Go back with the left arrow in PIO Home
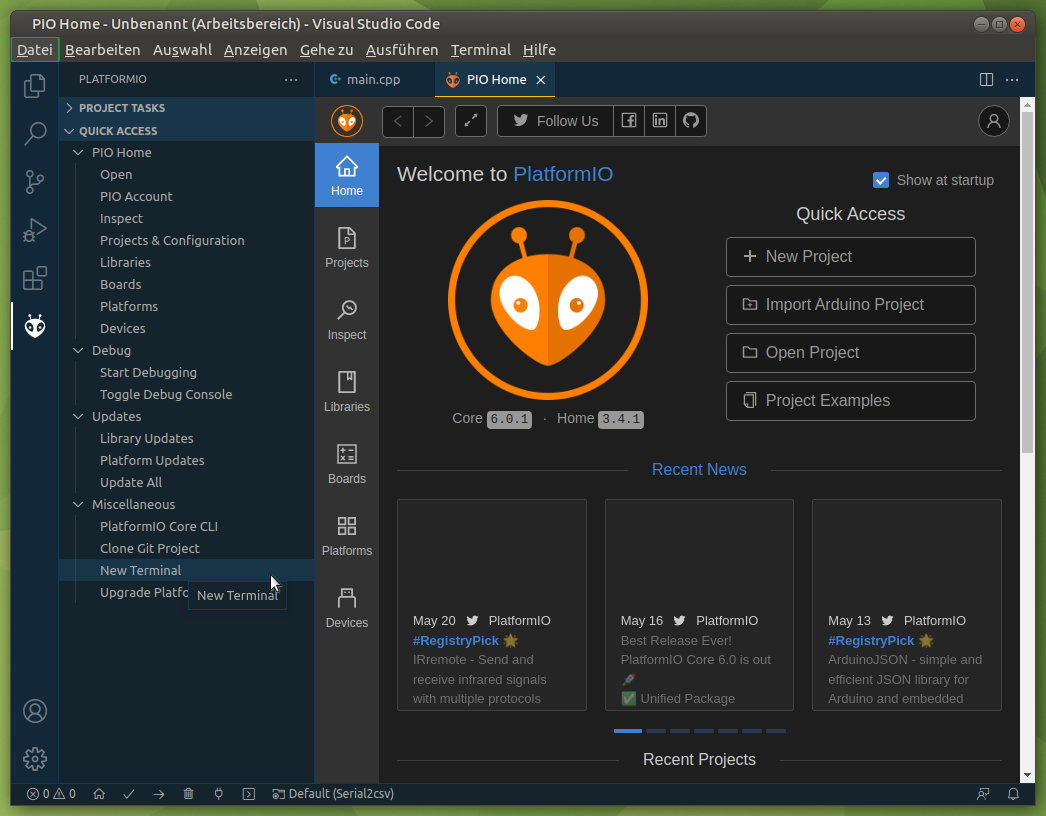This screenshot has height=816, width=1046. 398,121
